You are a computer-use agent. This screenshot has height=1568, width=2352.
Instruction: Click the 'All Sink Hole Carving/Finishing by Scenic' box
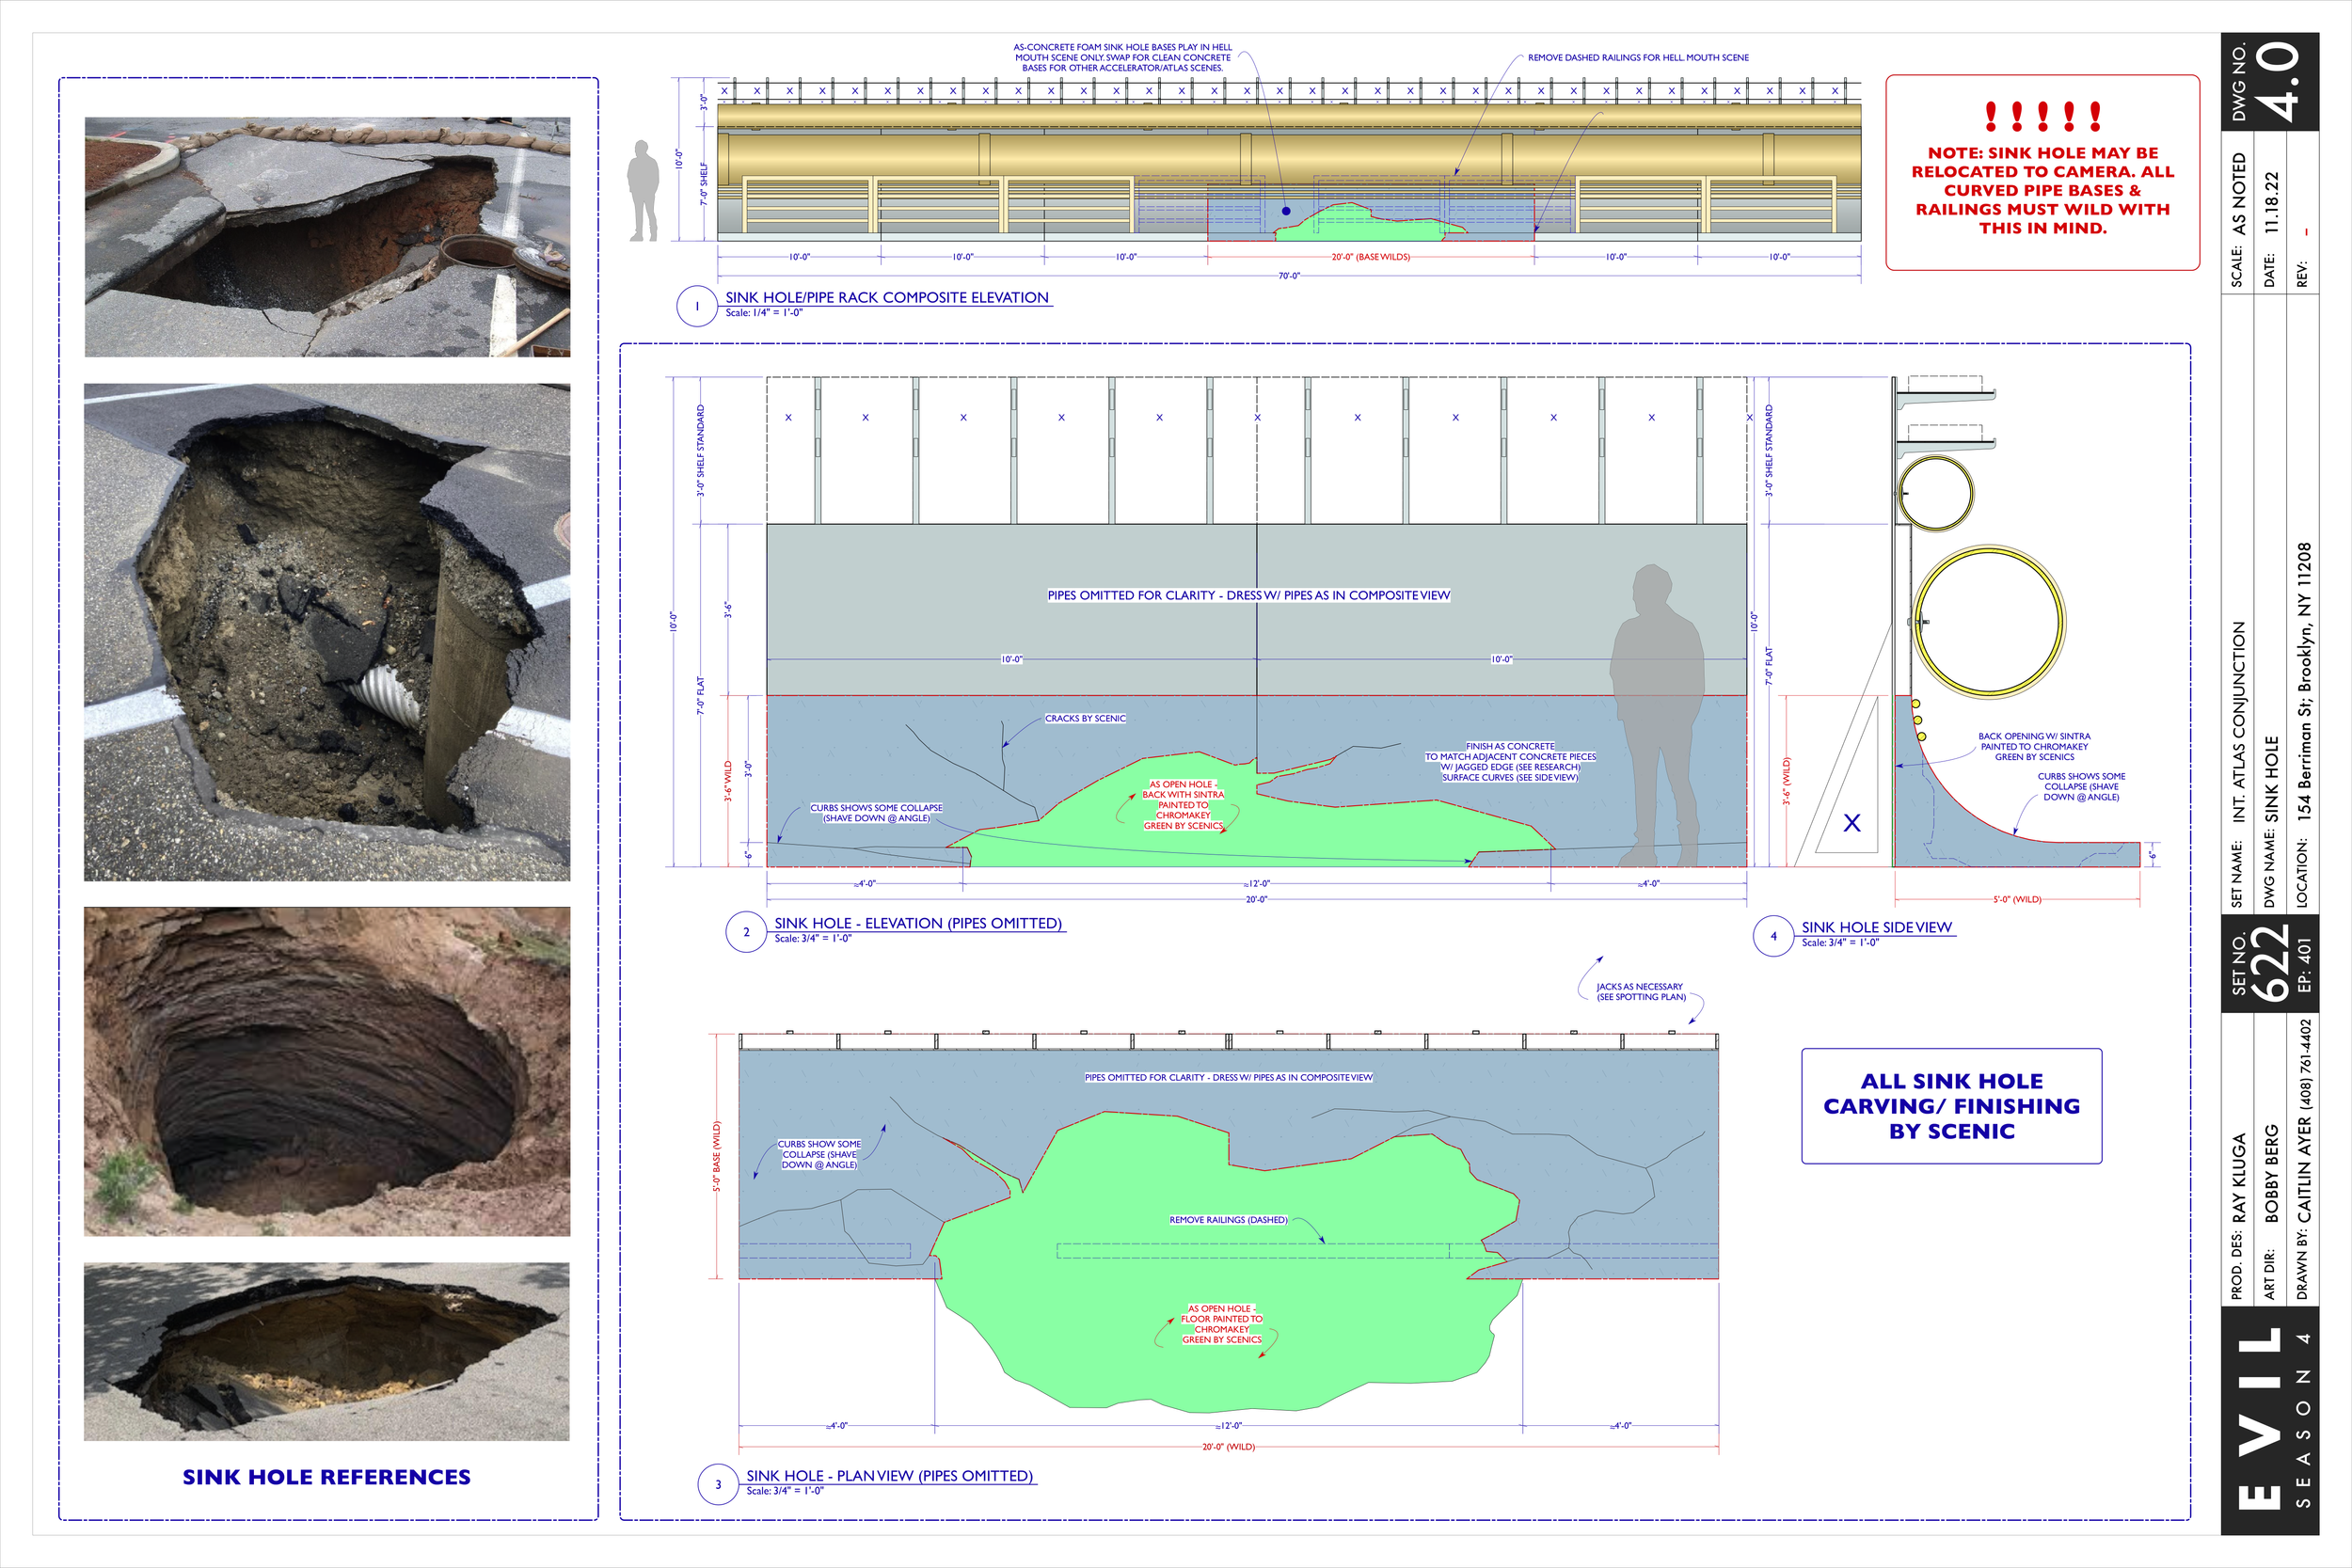point(1951,1106)
